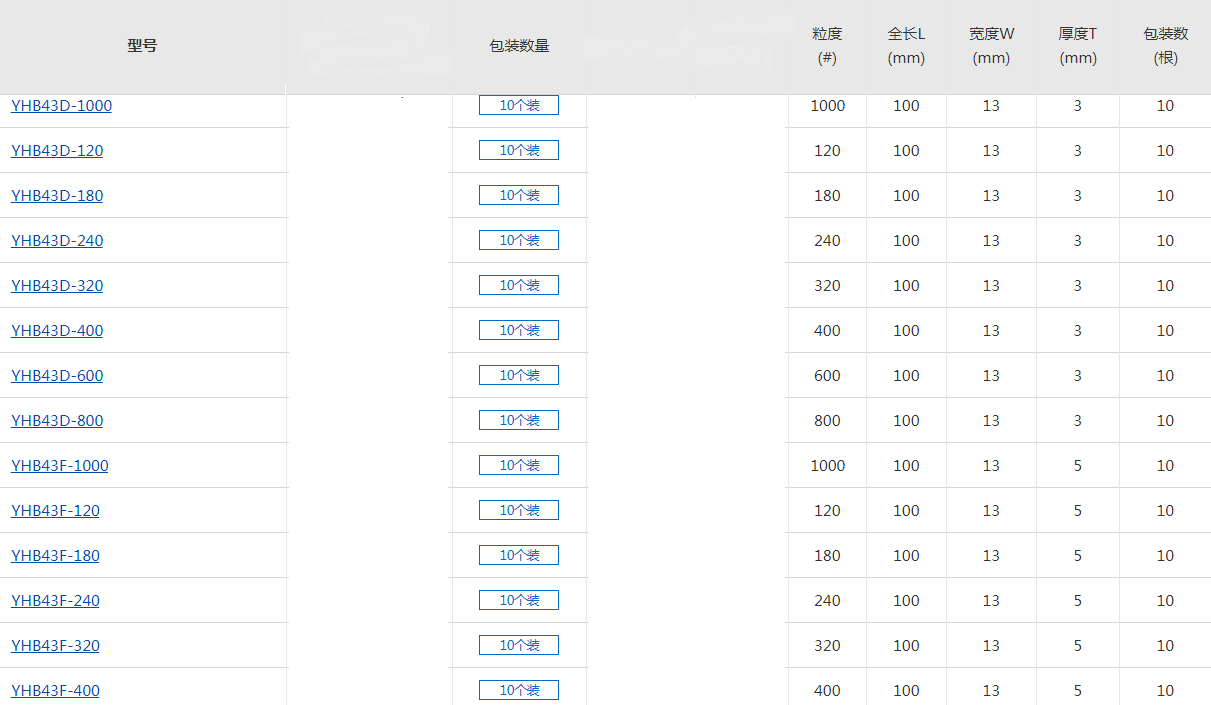Screen dimensions: 1211x705
Task: Click the 型号 column header
Action: (x=142, y=46)
